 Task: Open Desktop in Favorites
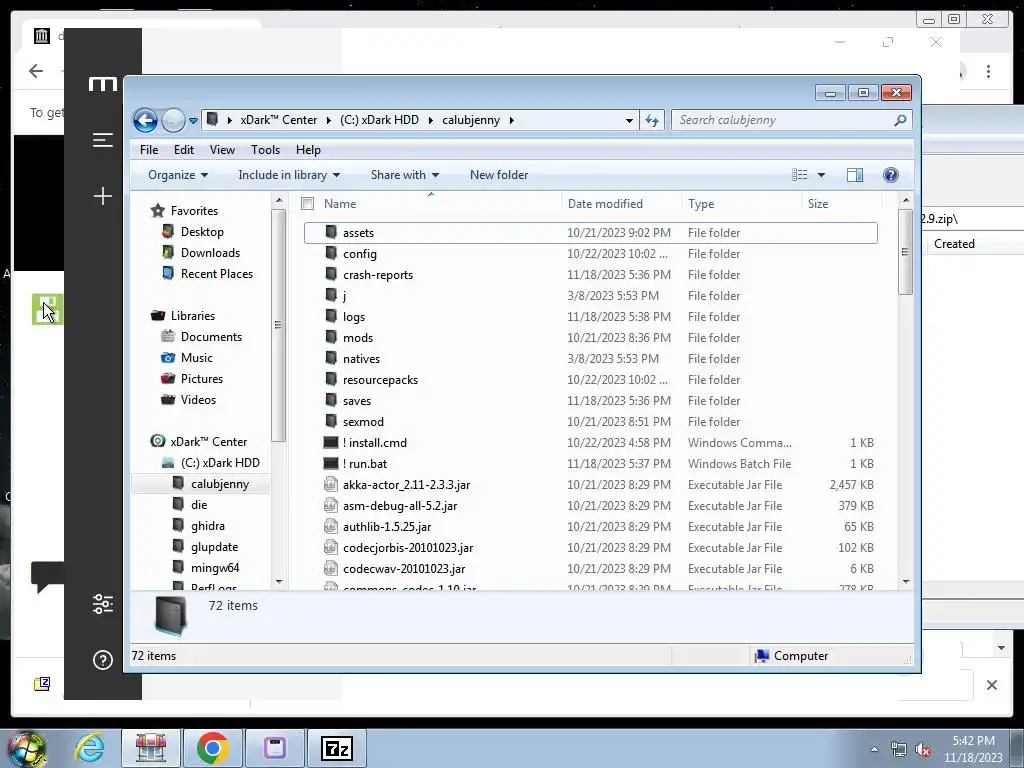click(x=202, y=232)
